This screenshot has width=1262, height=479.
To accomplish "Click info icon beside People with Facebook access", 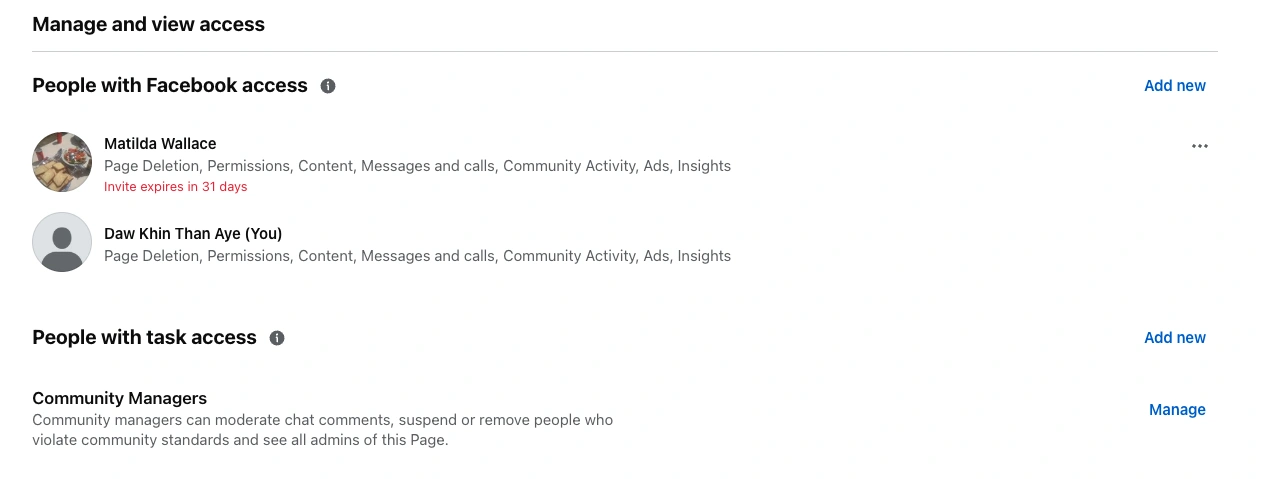I will click(x=328, y=86).
